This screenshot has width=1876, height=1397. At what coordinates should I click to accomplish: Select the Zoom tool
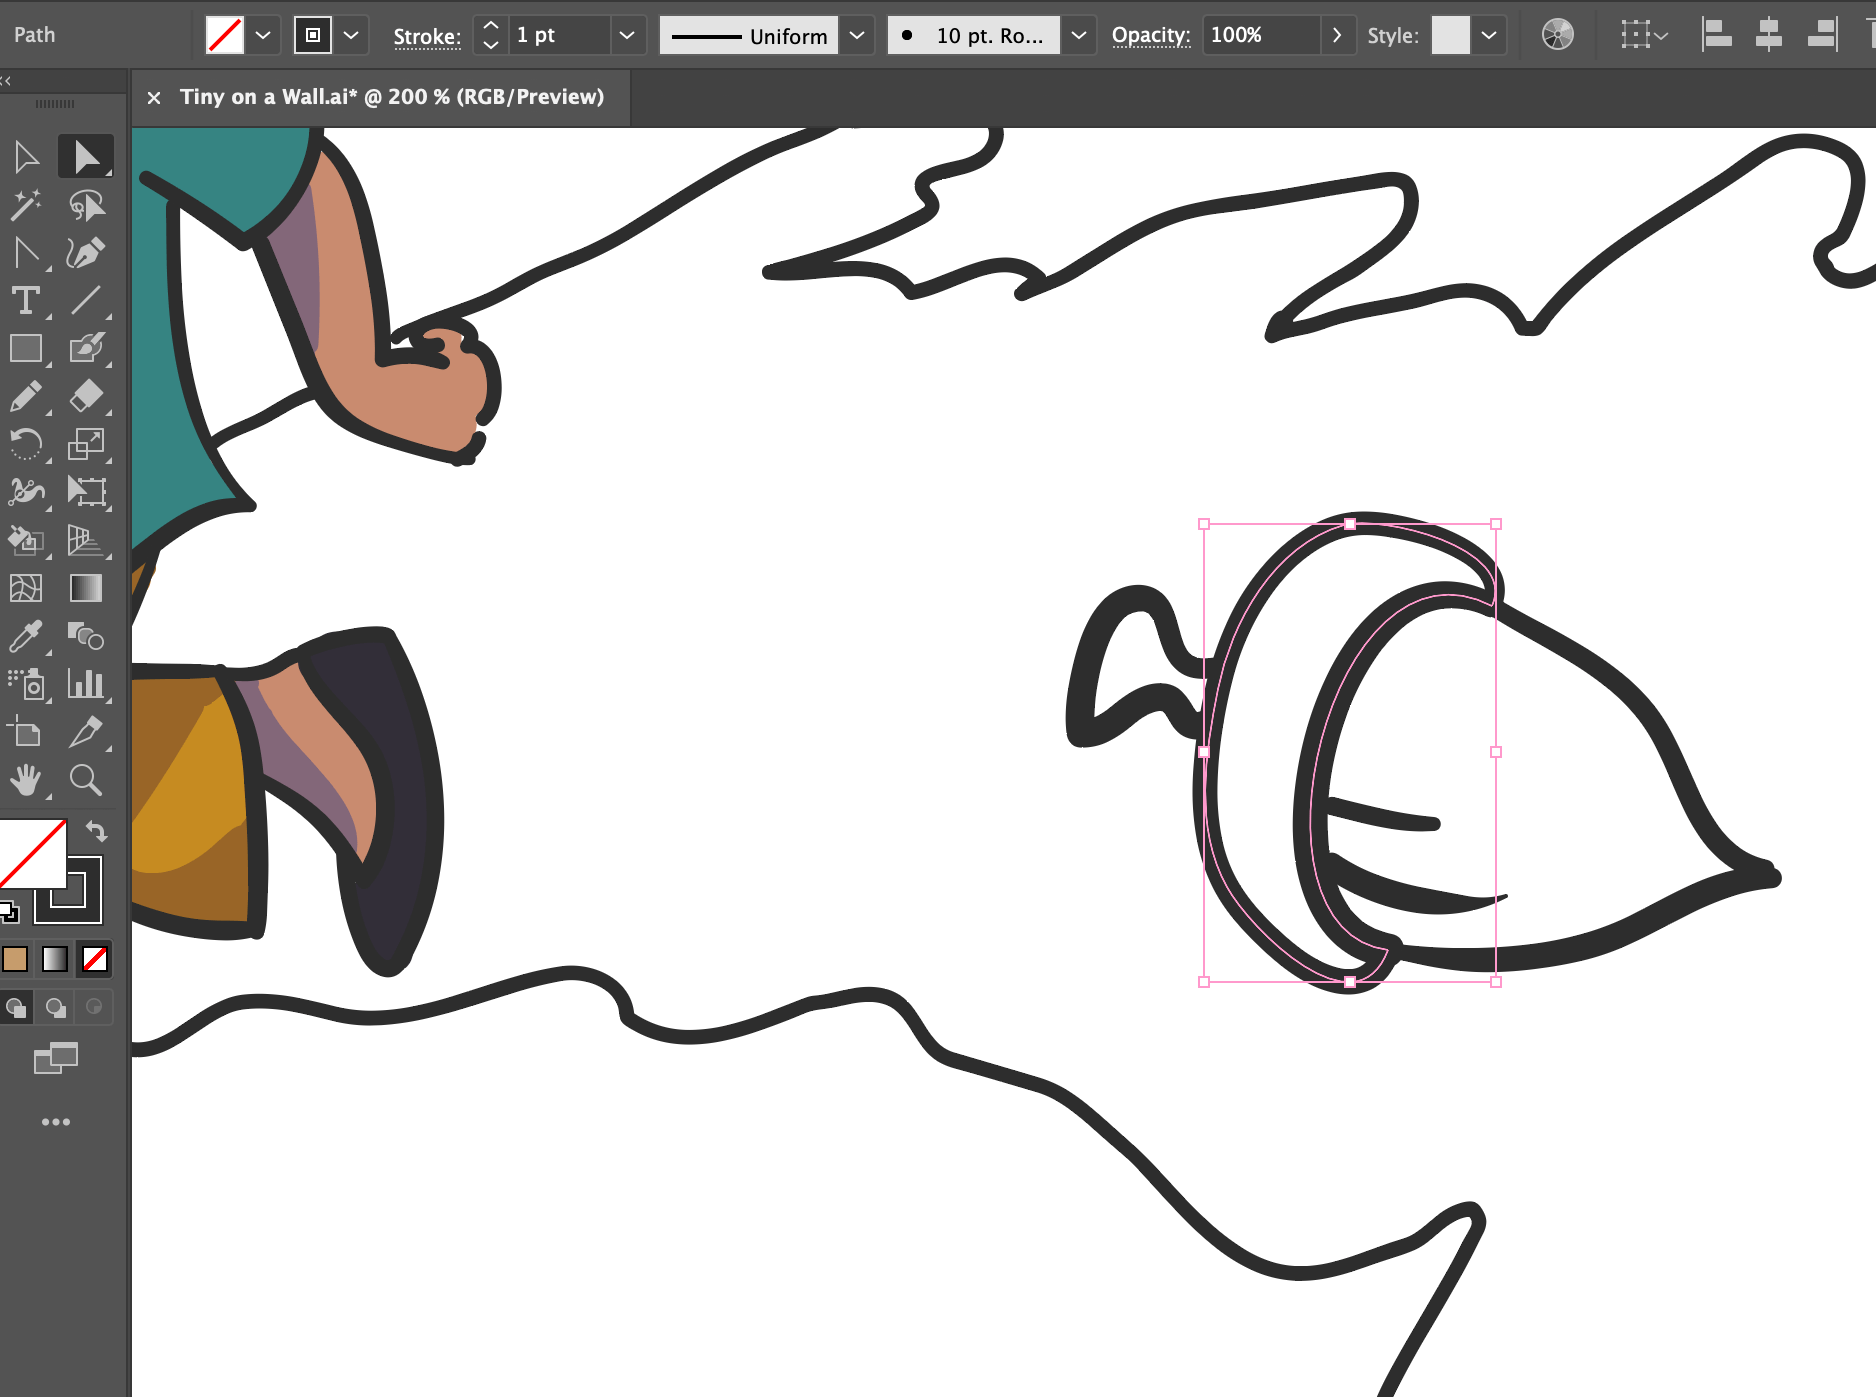[x=87, y=781]
